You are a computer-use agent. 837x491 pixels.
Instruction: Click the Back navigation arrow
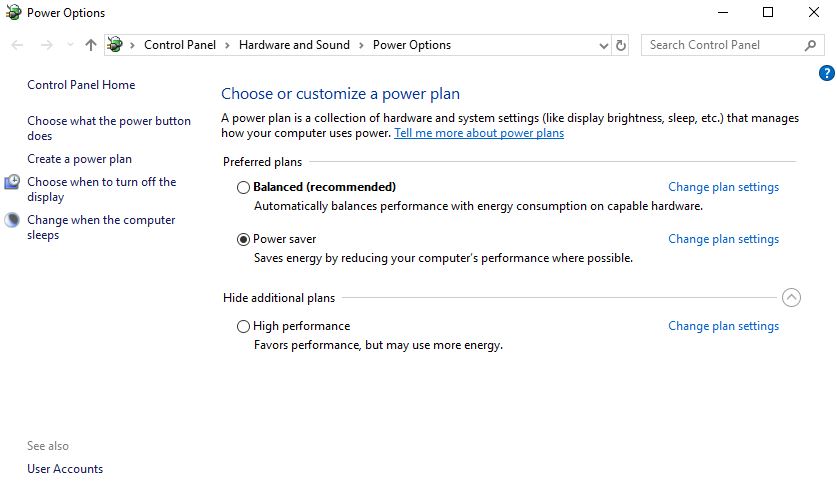[x=17, y=45]
